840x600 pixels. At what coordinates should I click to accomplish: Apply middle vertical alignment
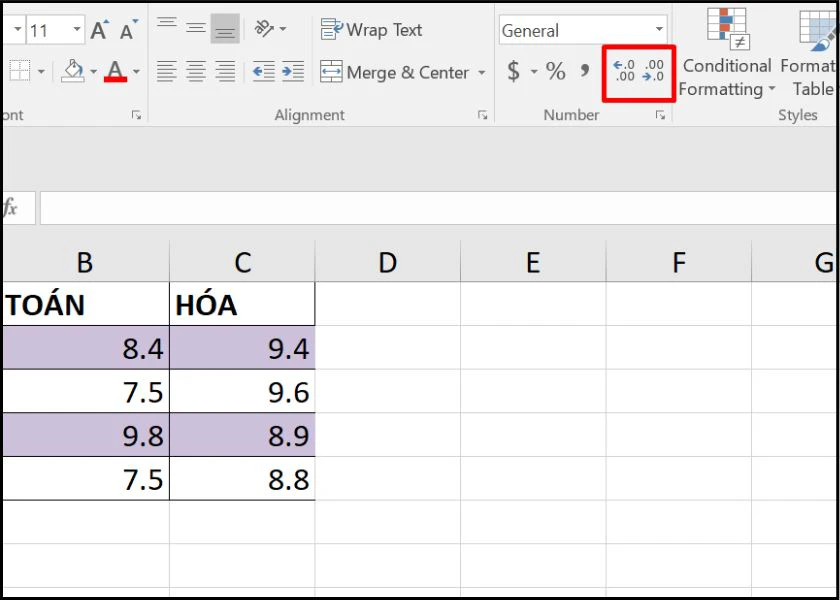click(x=196, y=28)
